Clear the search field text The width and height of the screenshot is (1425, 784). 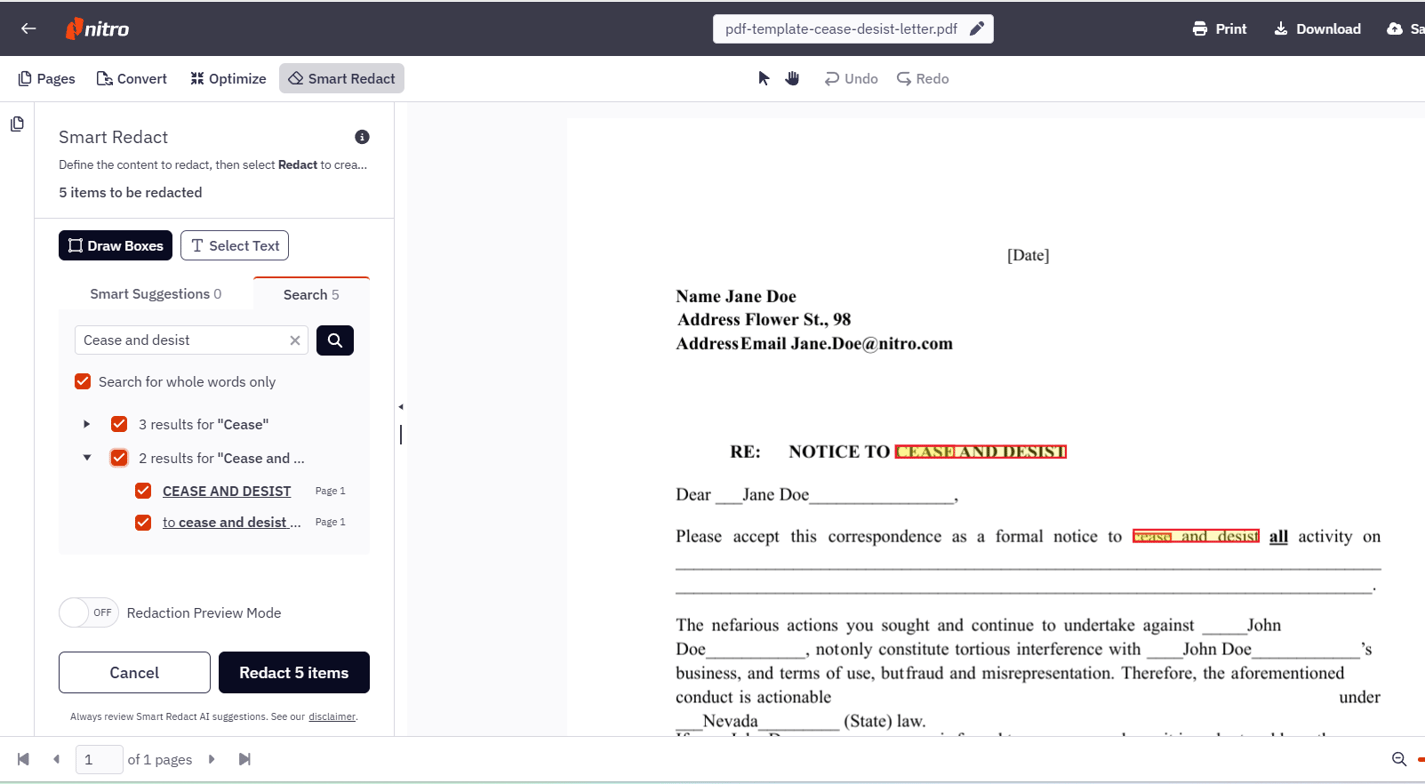click(295, 340)
